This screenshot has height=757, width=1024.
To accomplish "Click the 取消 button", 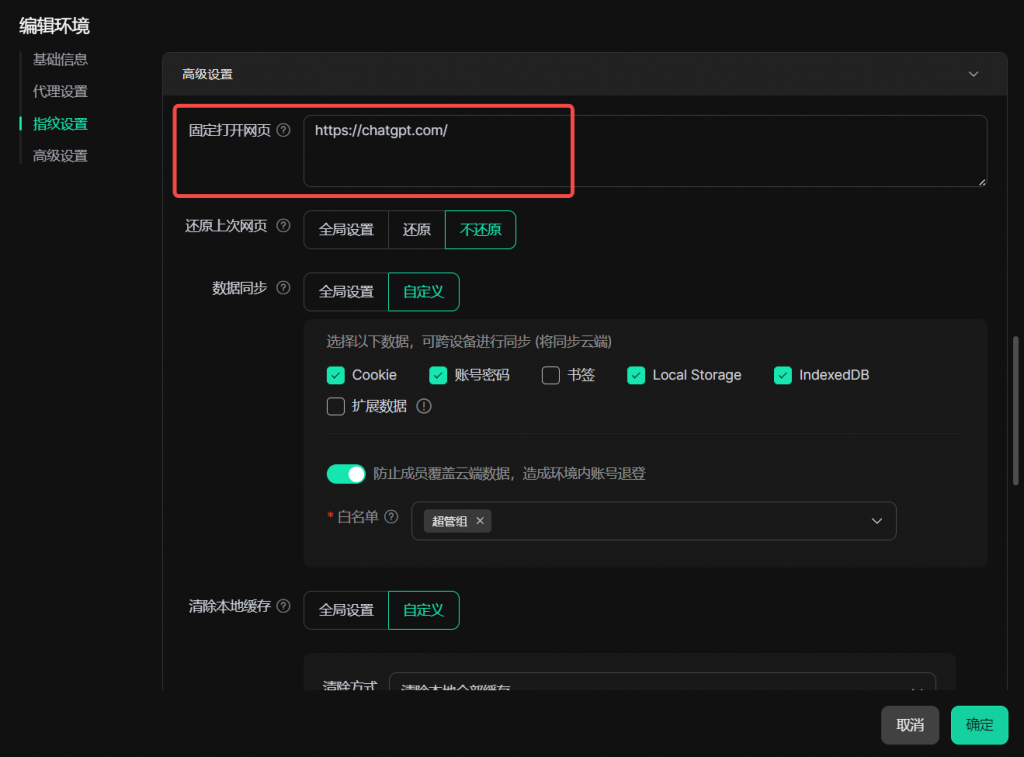I will [x=910, y=725].
